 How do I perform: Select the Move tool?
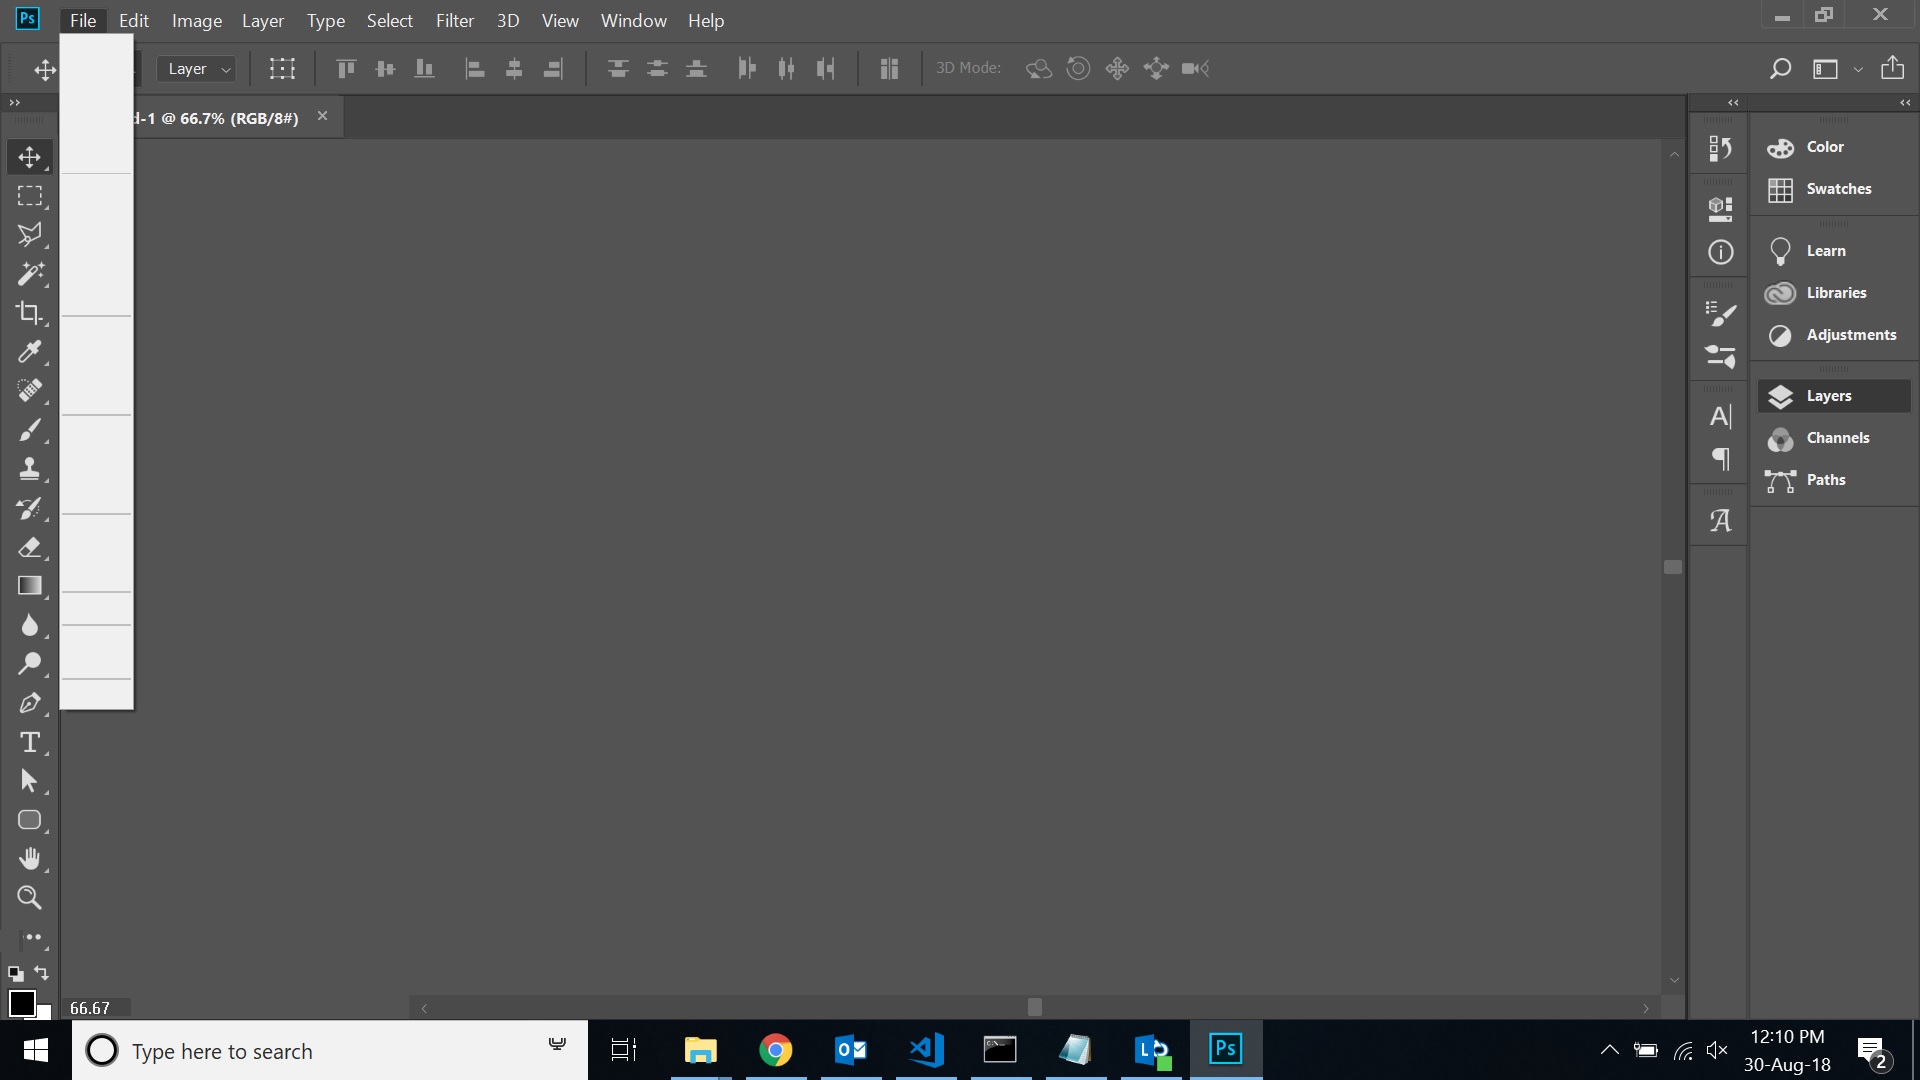tap(30, 156)
